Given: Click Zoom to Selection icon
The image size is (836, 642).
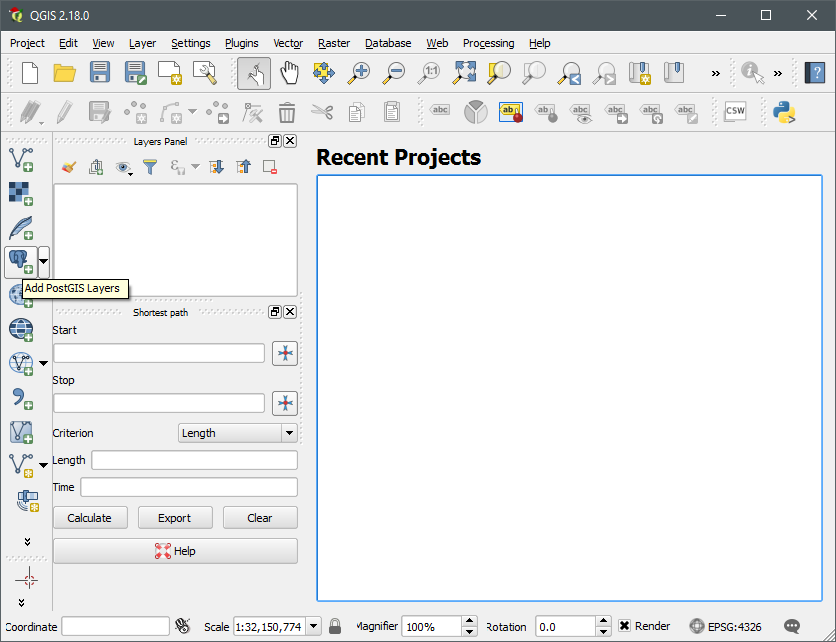Looking at the screenshot, I should [499, 73].
